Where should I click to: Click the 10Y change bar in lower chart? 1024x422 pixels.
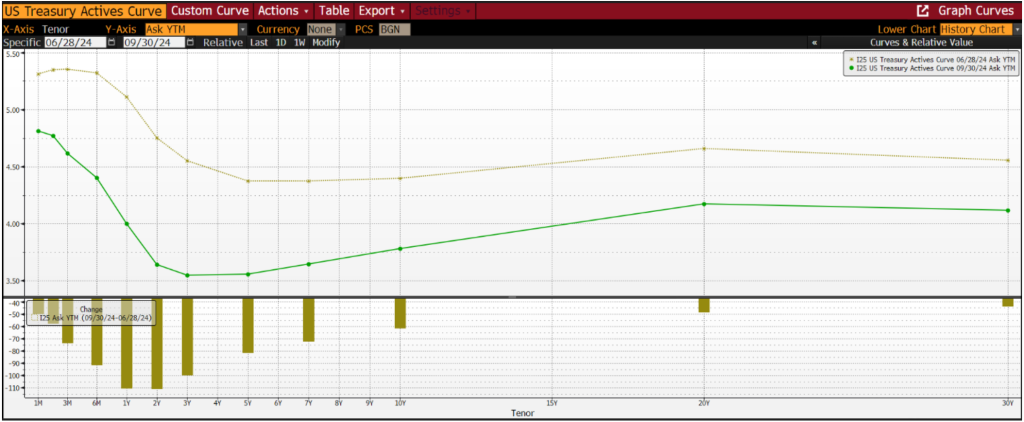click(400, 314)
